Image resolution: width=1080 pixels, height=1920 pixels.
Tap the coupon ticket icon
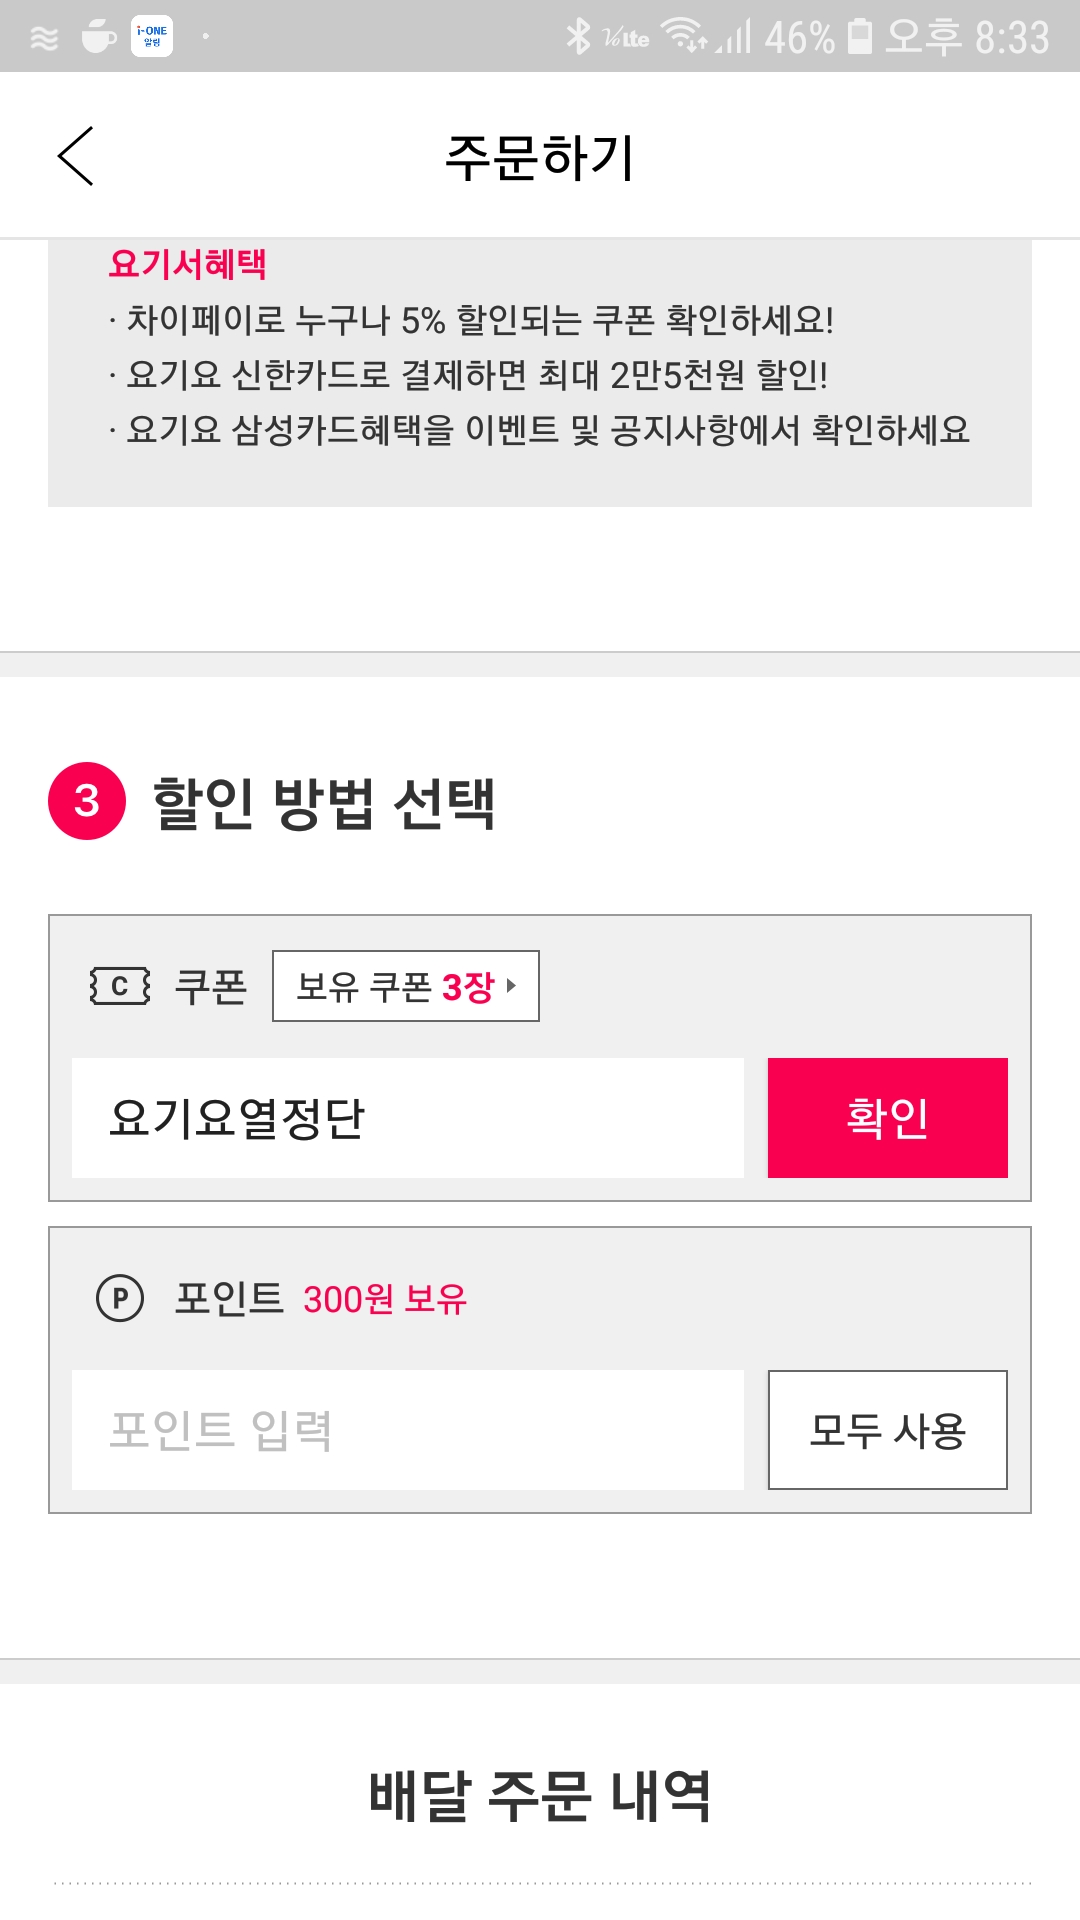click(120, 986)
